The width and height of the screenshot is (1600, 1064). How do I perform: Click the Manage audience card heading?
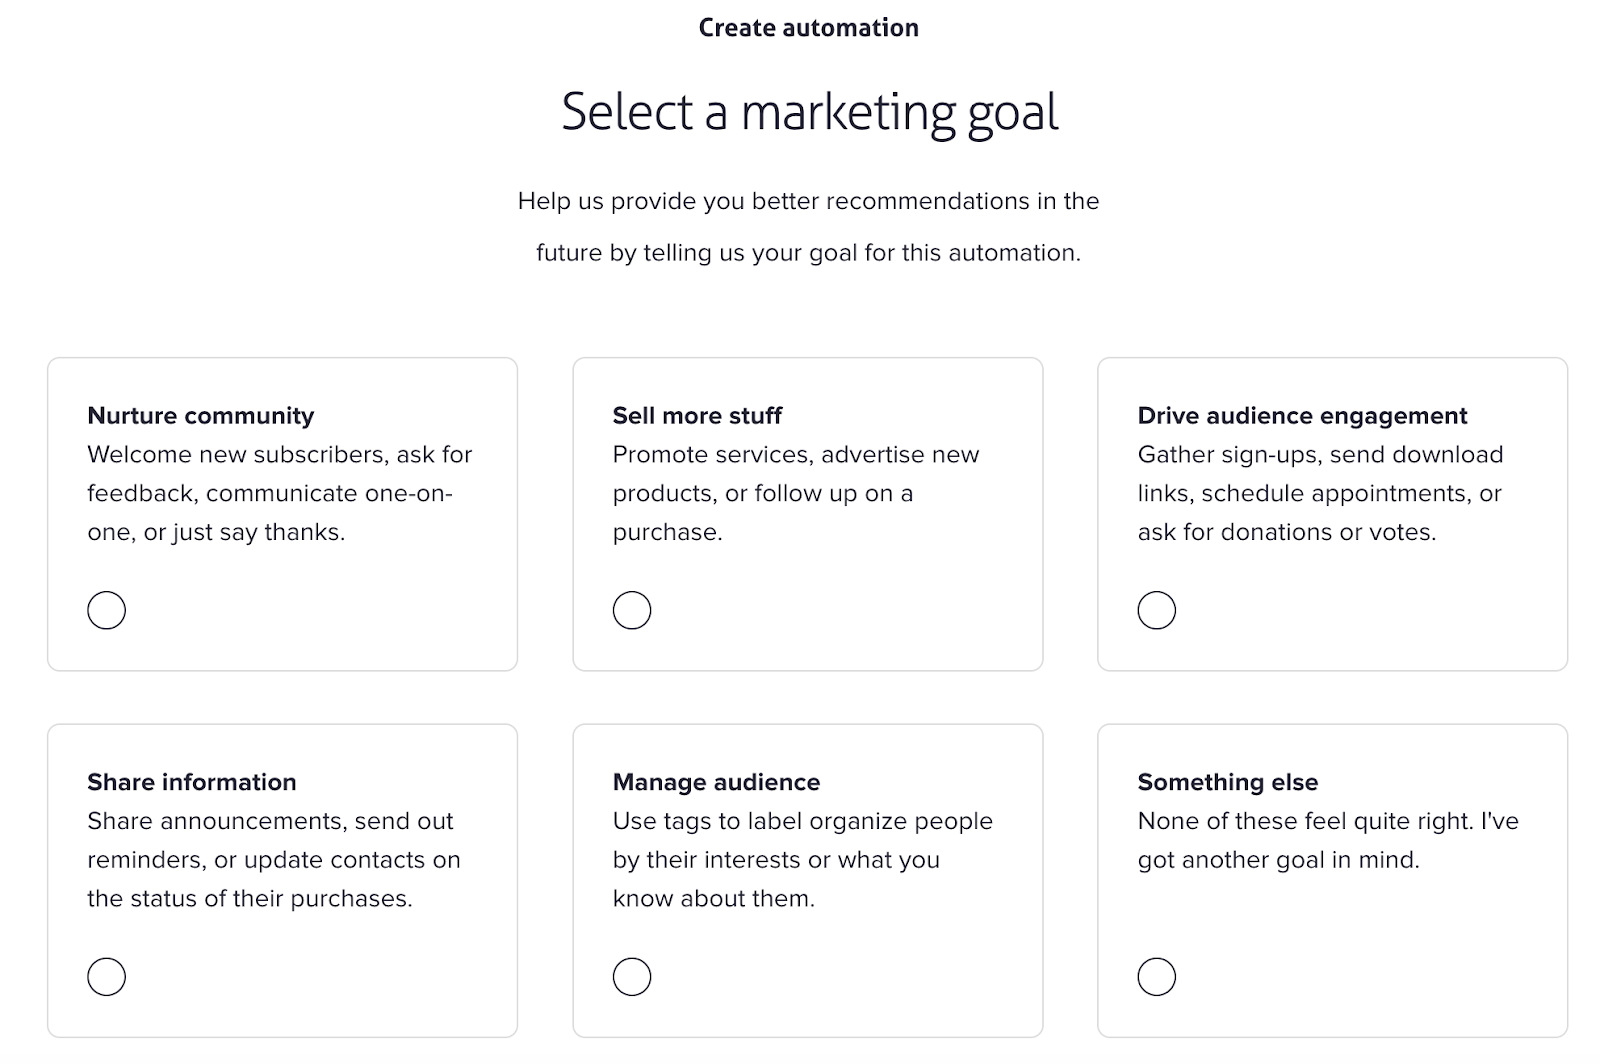pyautogui.click(x=716, y=782)
